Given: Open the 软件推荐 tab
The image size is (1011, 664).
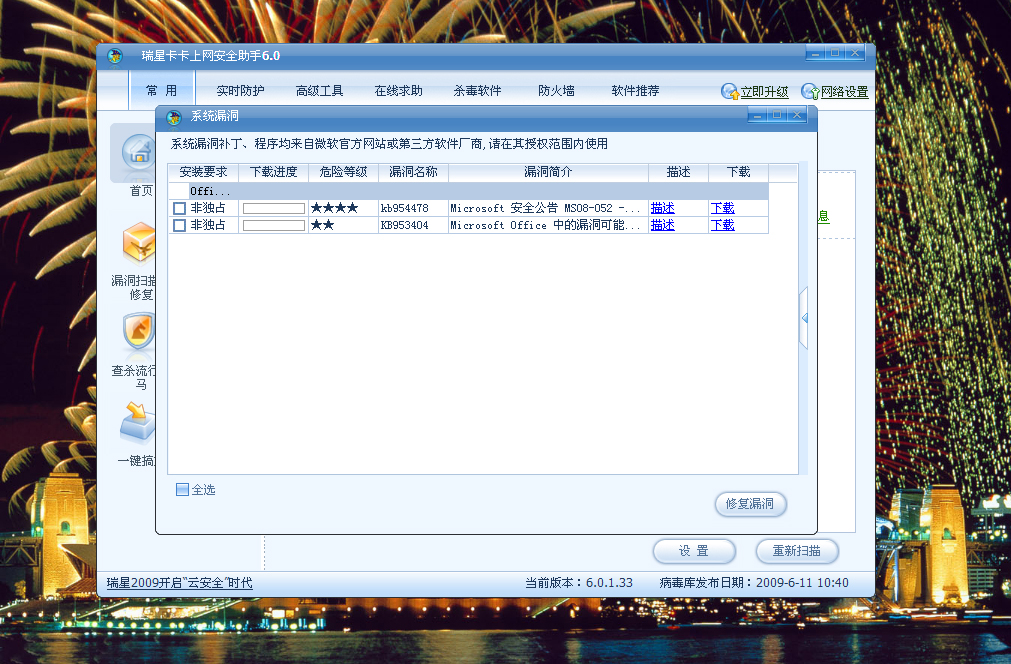Looking at the screenshot, I should point(635,91).
